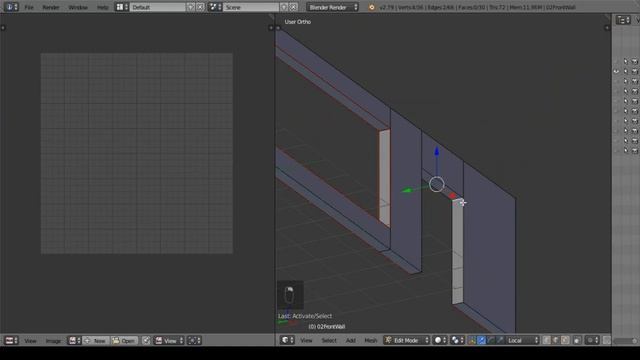This screenshot has height=360, width=640.
Task: Open the Edit Mode dropdown
Action: coord(407,340)
